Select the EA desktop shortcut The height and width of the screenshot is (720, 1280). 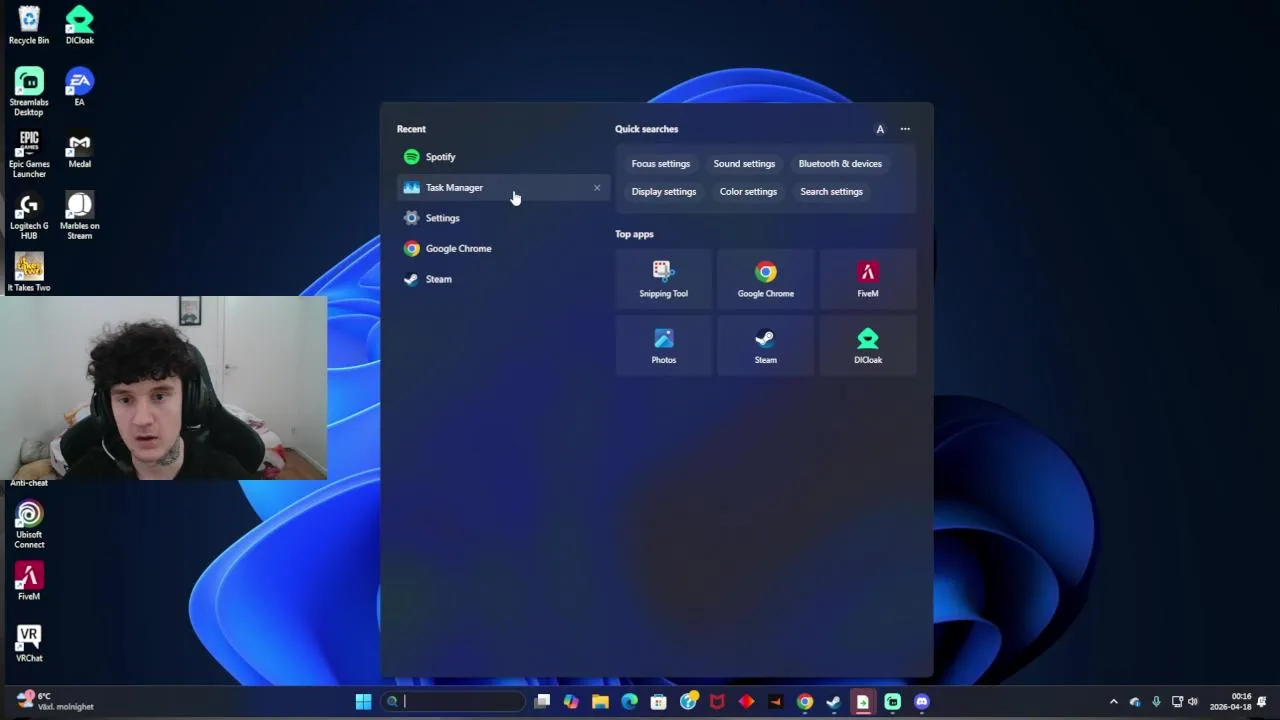80,87
